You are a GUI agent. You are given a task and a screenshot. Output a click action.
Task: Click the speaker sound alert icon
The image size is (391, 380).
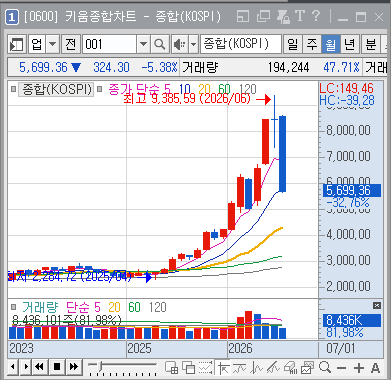point(180,44)
